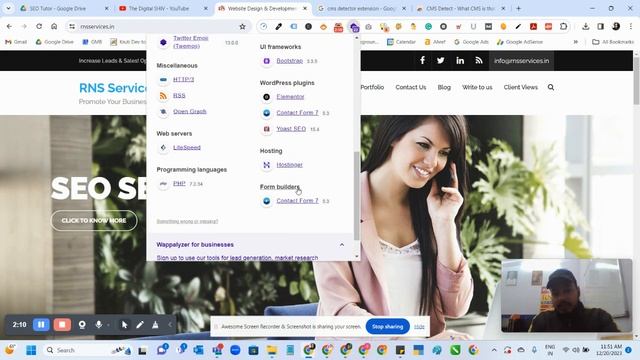Open HTTP/3 link under Miscellaneous

pos(183,79)
